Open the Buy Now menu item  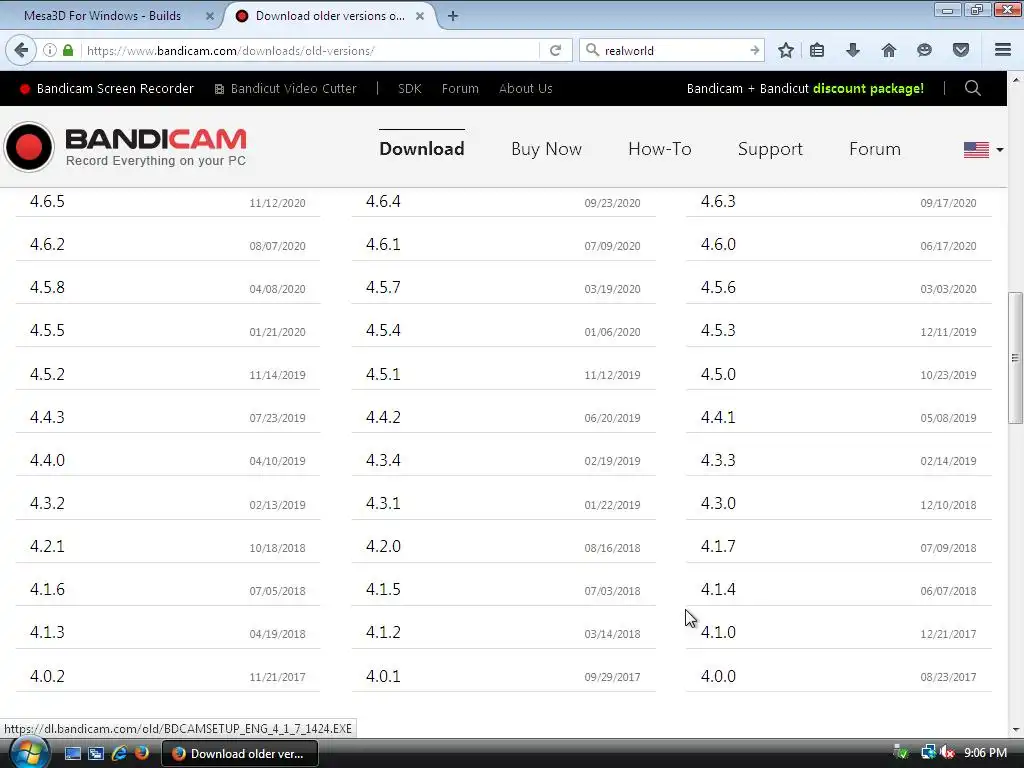[546, 149]
